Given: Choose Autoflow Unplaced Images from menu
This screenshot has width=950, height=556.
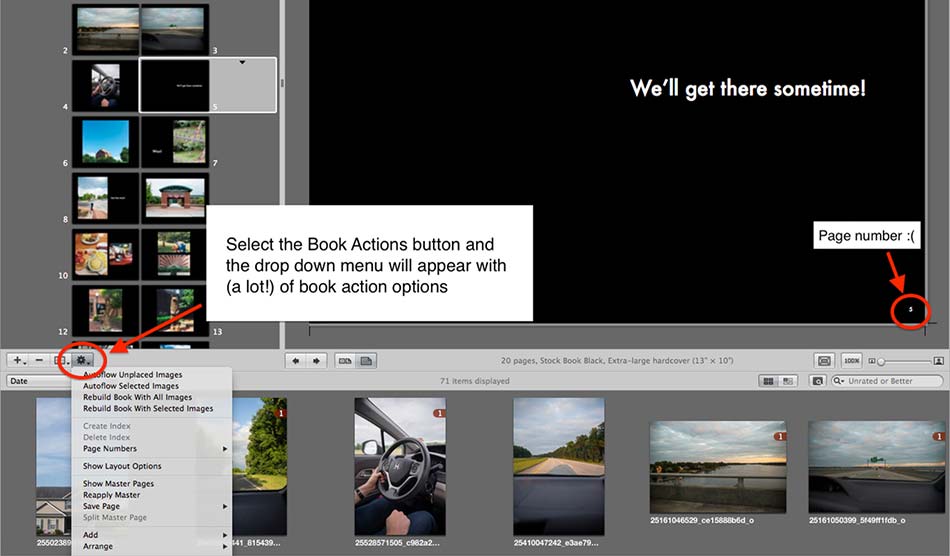Looking at the screenshot, I should (132, 374).
